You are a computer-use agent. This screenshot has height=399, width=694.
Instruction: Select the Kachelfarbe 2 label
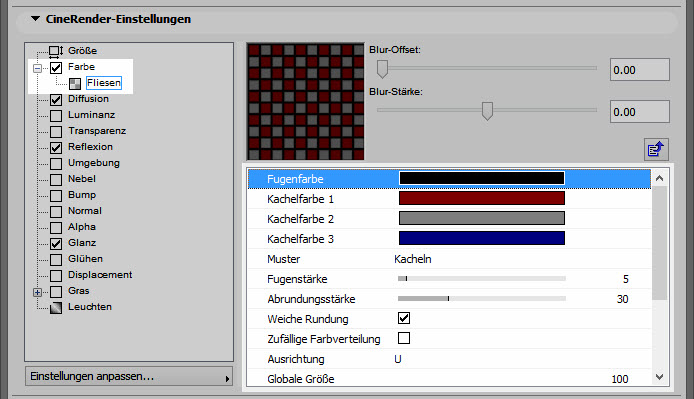(x=300, y=219)
